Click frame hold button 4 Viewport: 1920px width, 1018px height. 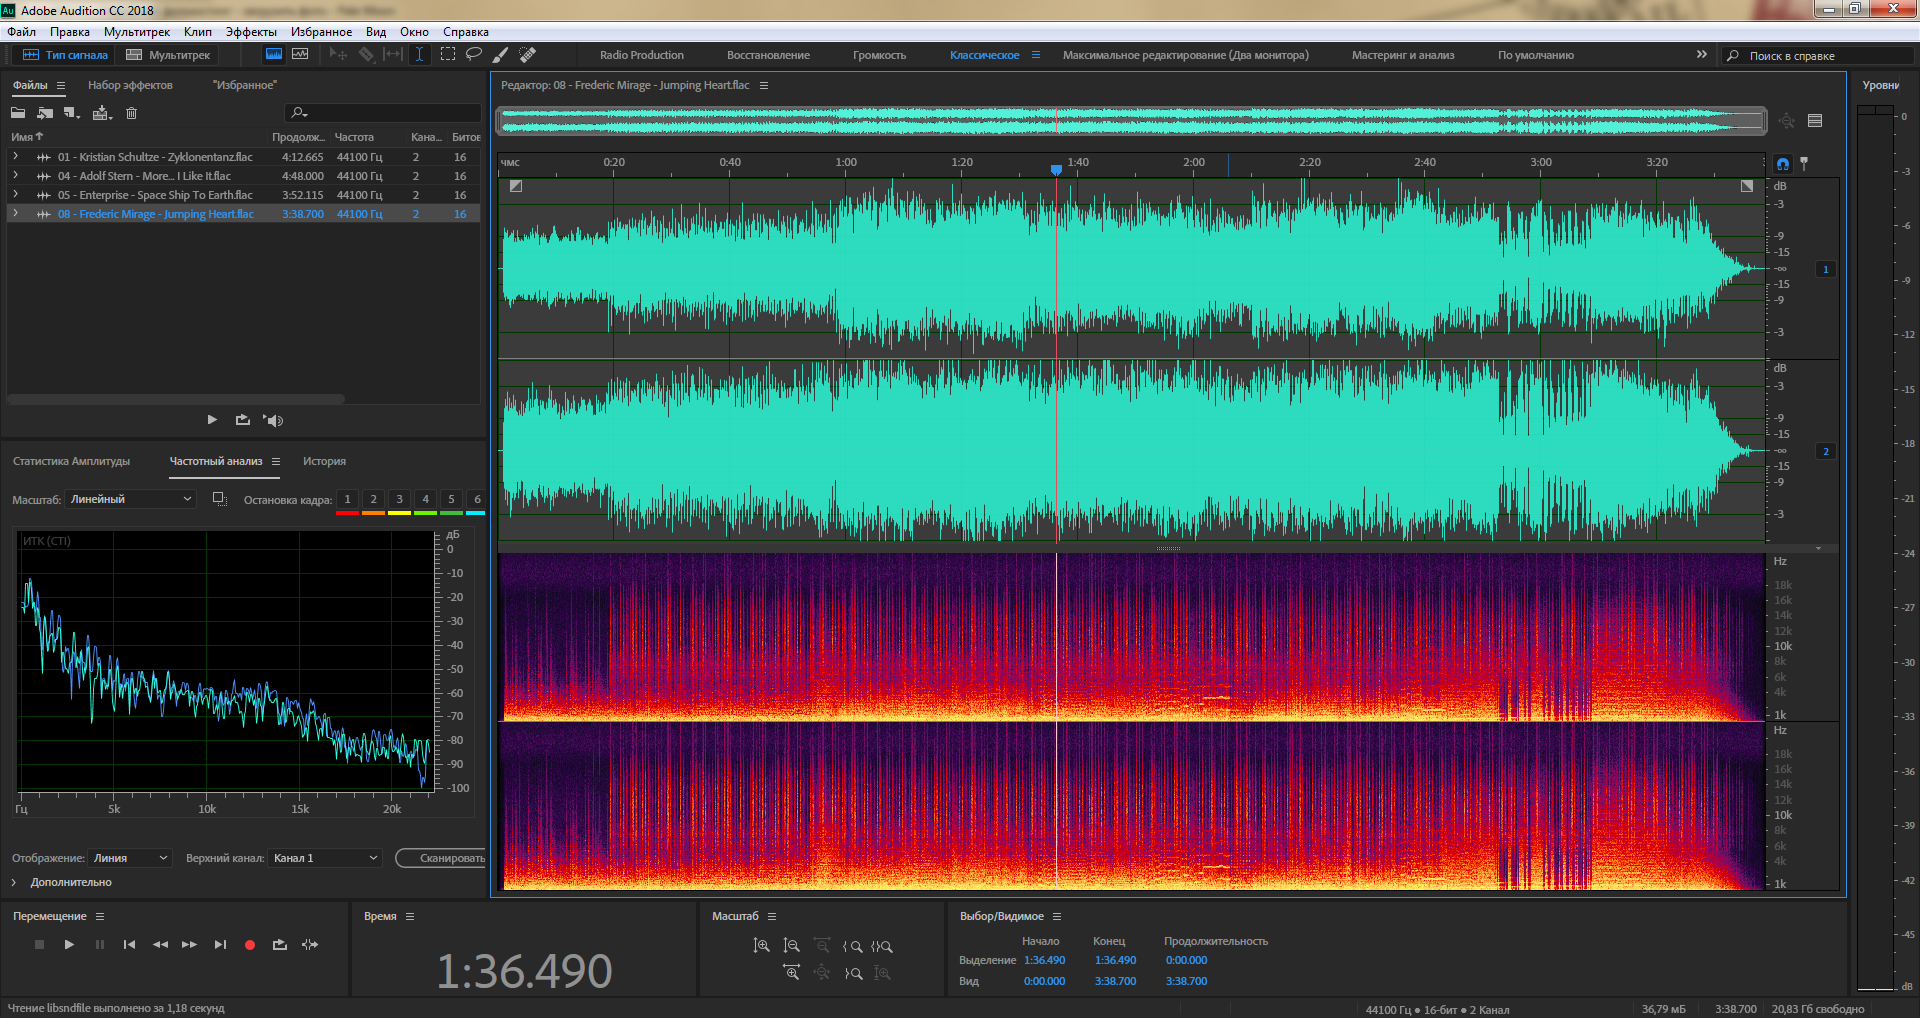pos(425,499)
